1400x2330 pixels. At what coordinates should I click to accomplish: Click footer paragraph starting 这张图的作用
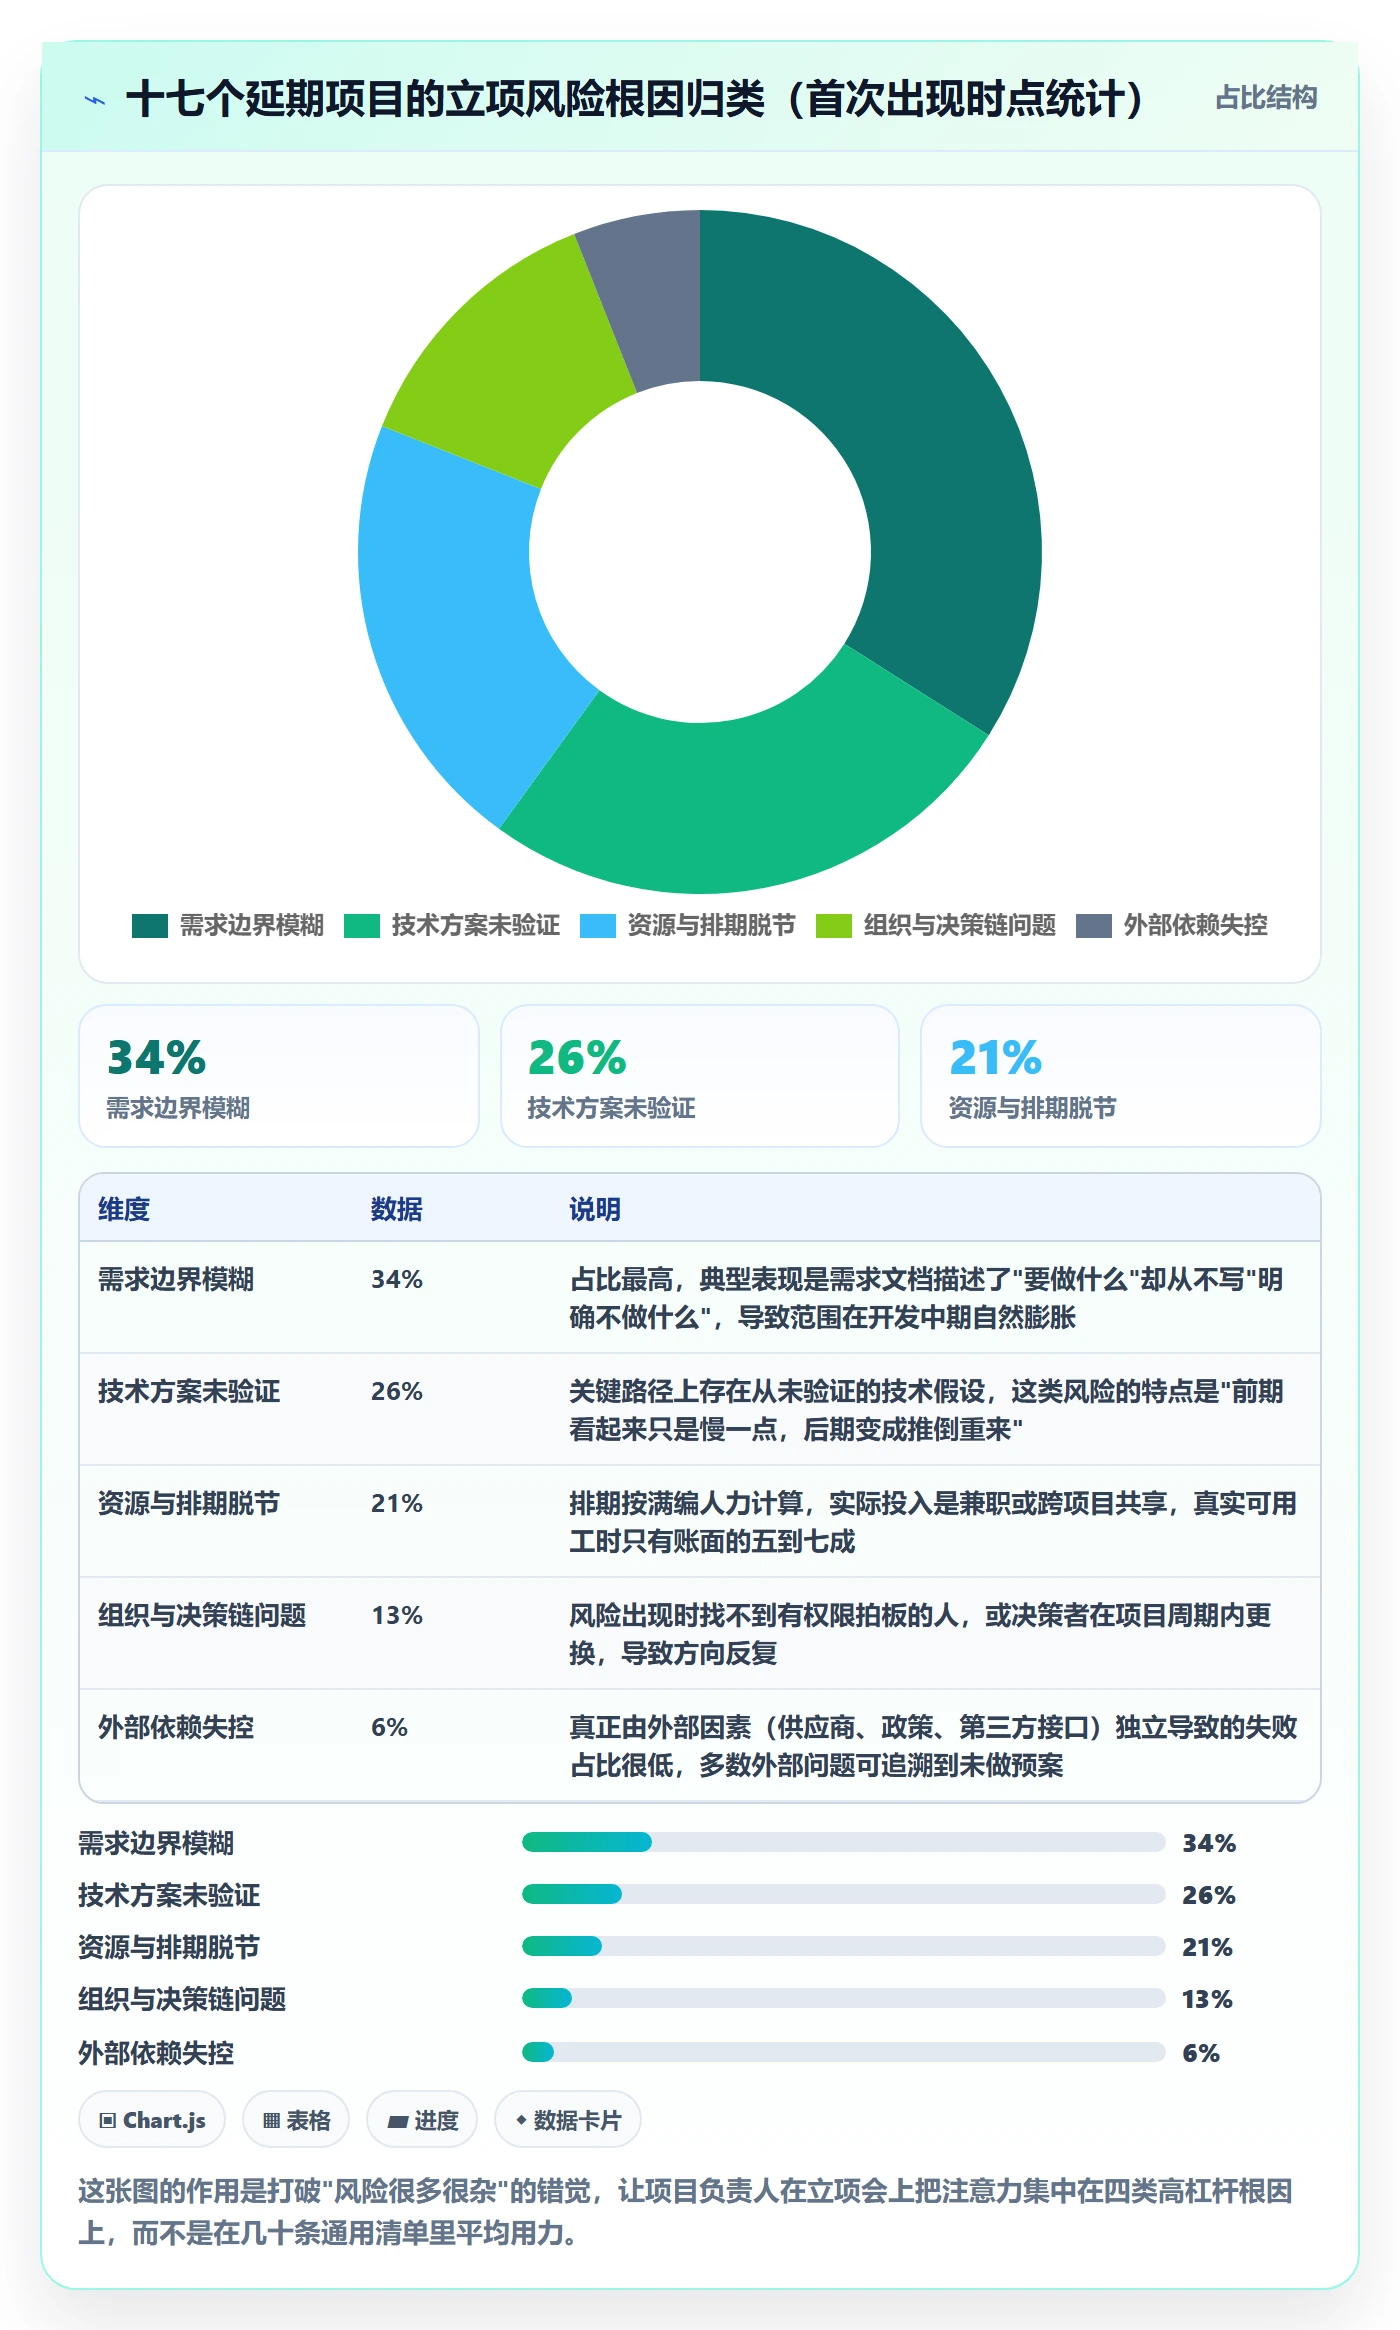(x=686, y=2212)
